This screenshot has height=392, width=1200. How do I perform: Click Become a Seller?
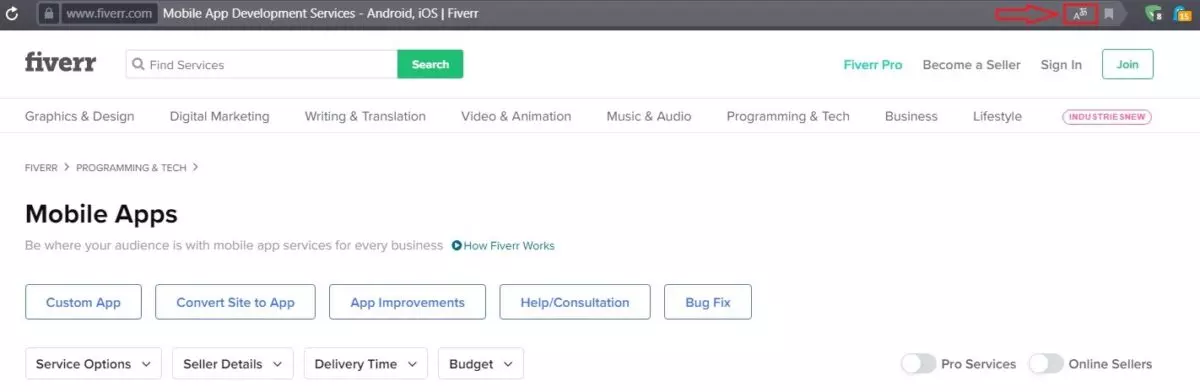click(x=971, y=64)
